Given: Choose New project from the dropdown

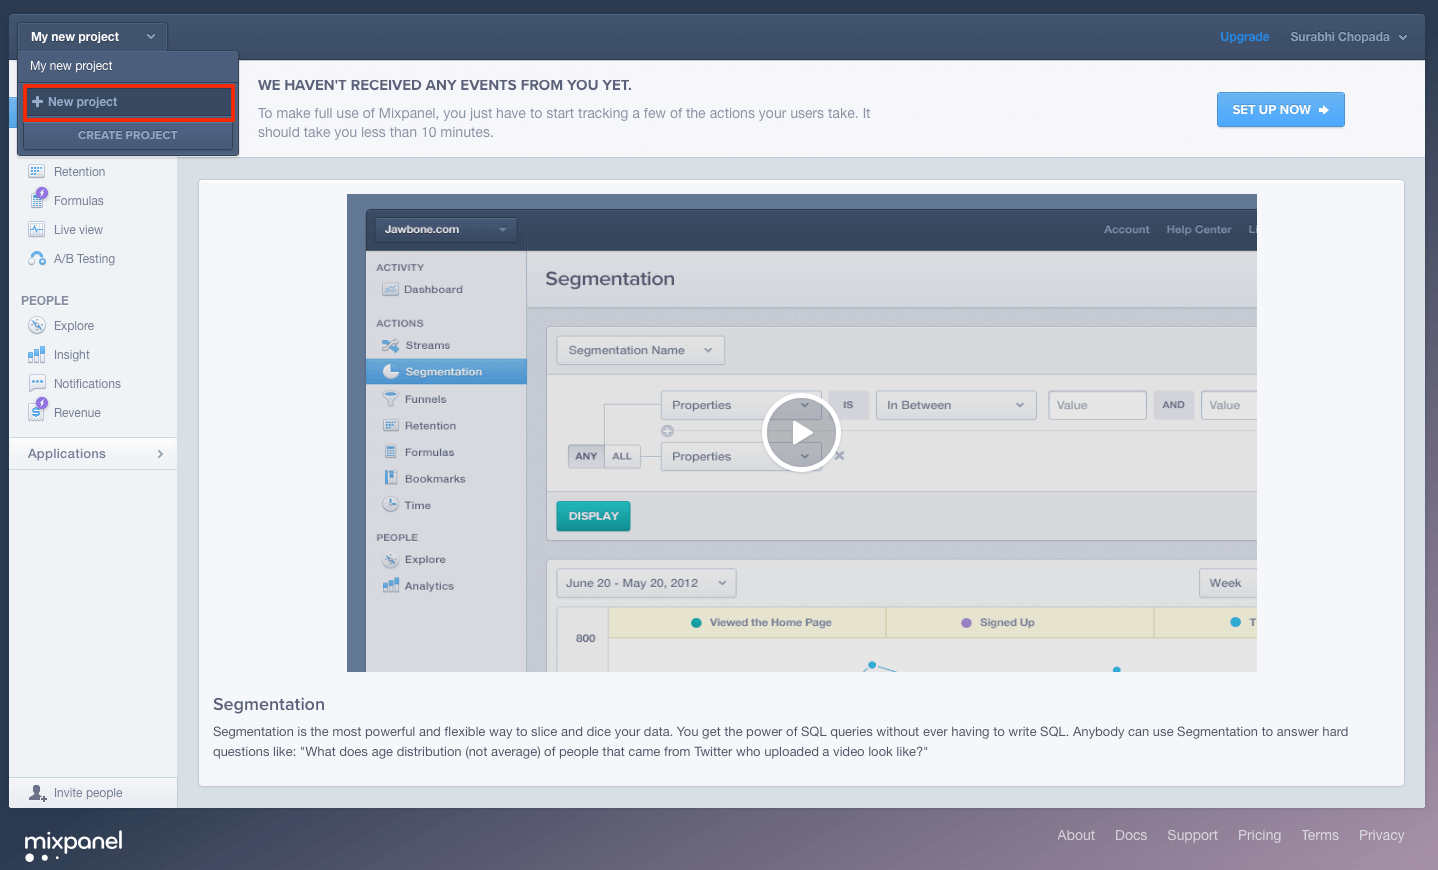Looking at the screenshot, I should (x=128, y=102).
